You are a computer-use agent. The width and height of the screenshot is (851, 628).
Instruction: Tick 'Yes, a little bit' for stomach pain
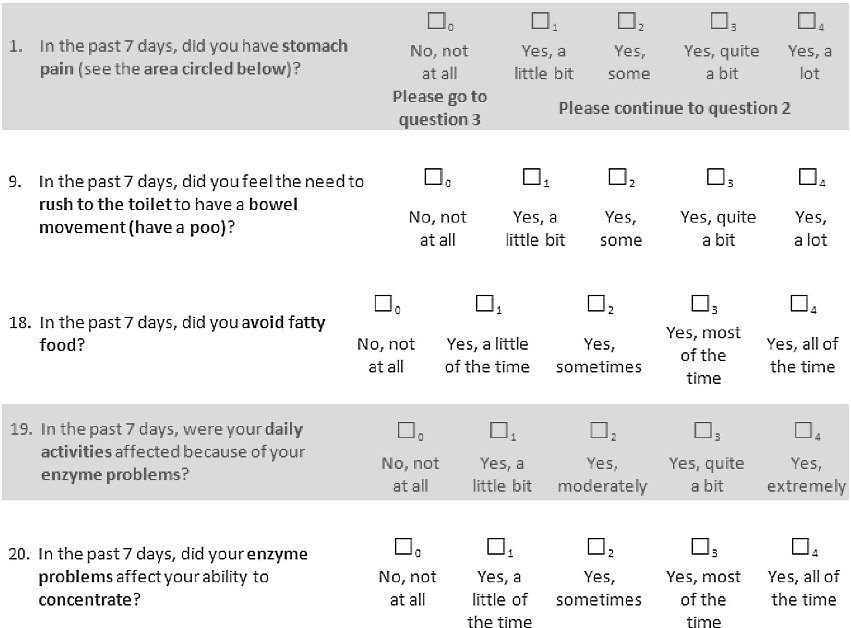(x=540, y=19)
